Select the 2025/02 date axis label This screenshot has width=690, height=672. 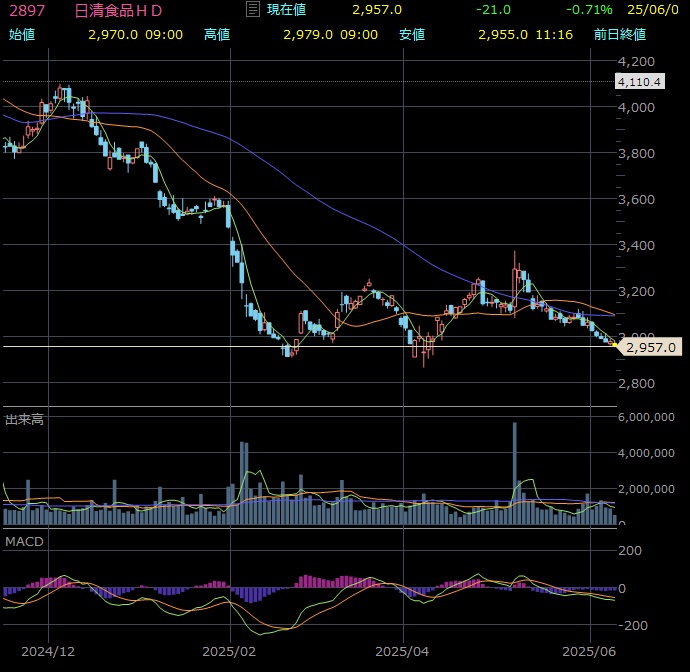(x=229, y=652)
